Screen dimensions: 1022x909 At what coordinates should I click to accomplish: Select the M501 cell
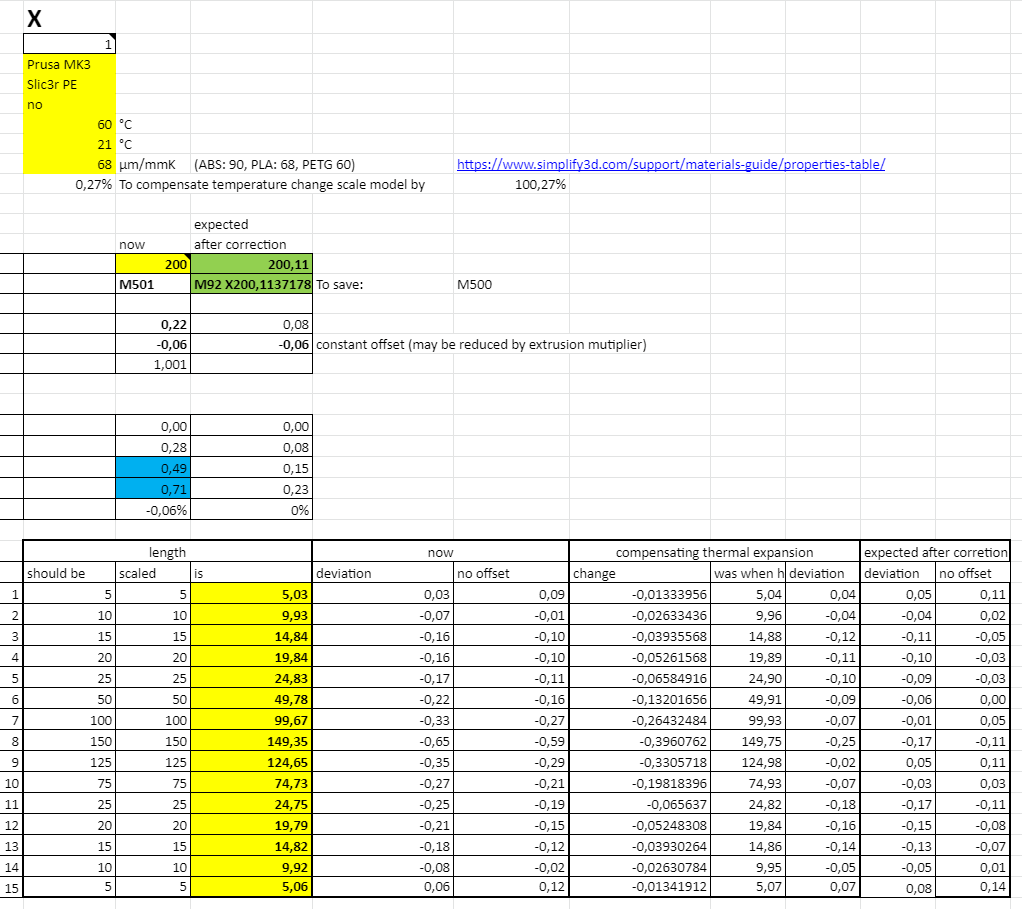click(x=153, y=284)
